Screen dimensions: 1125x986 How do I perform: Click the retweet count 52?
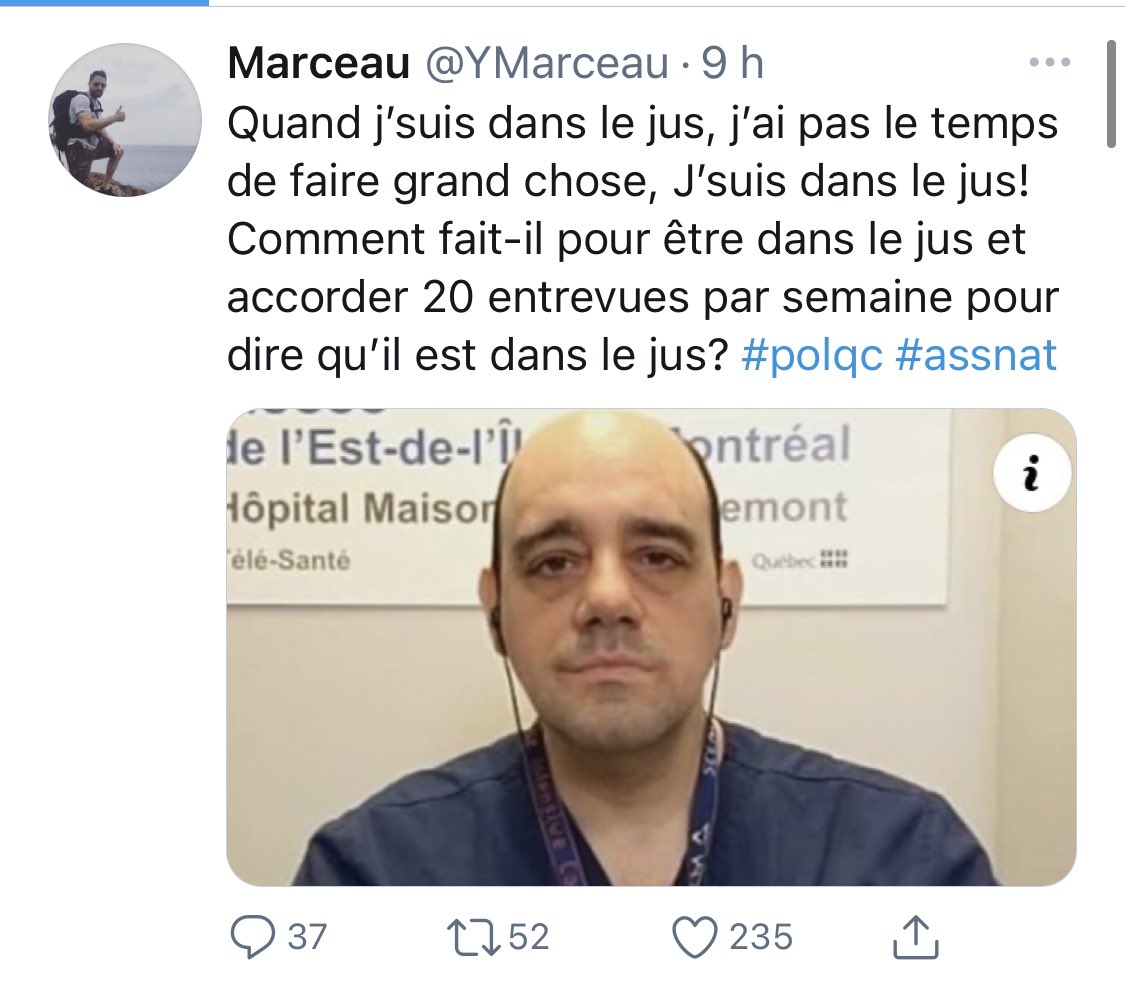[x=529, y=937]
